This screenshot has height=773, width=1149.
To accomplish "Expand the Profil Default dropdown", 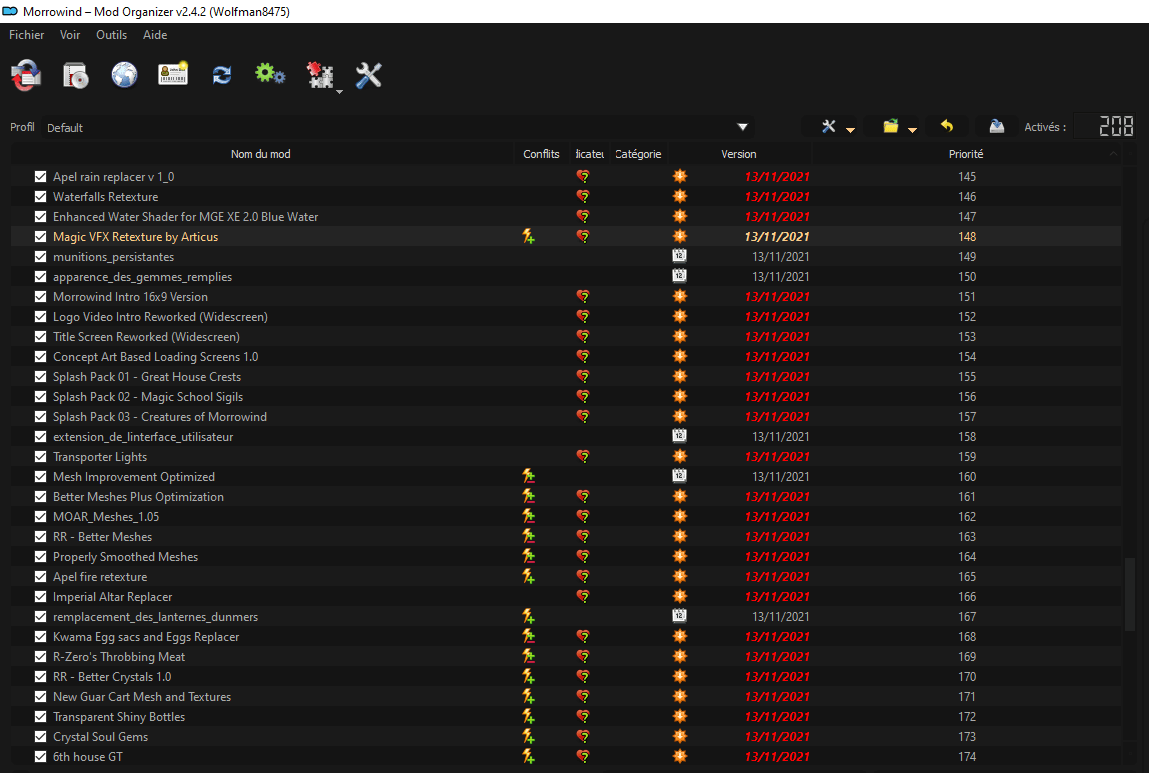I will (x=742, y=127).
